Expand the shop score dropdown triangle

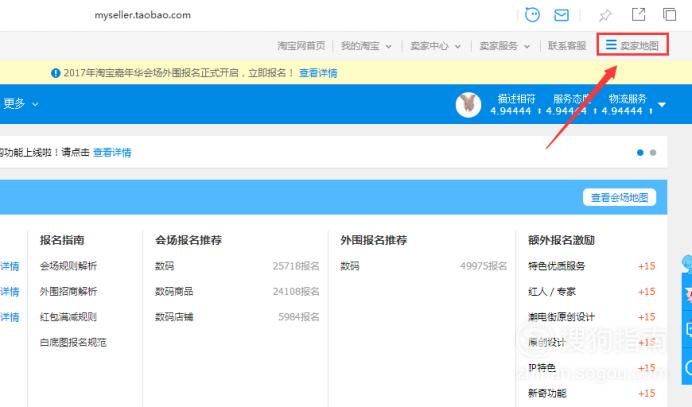tap(662, 105)
